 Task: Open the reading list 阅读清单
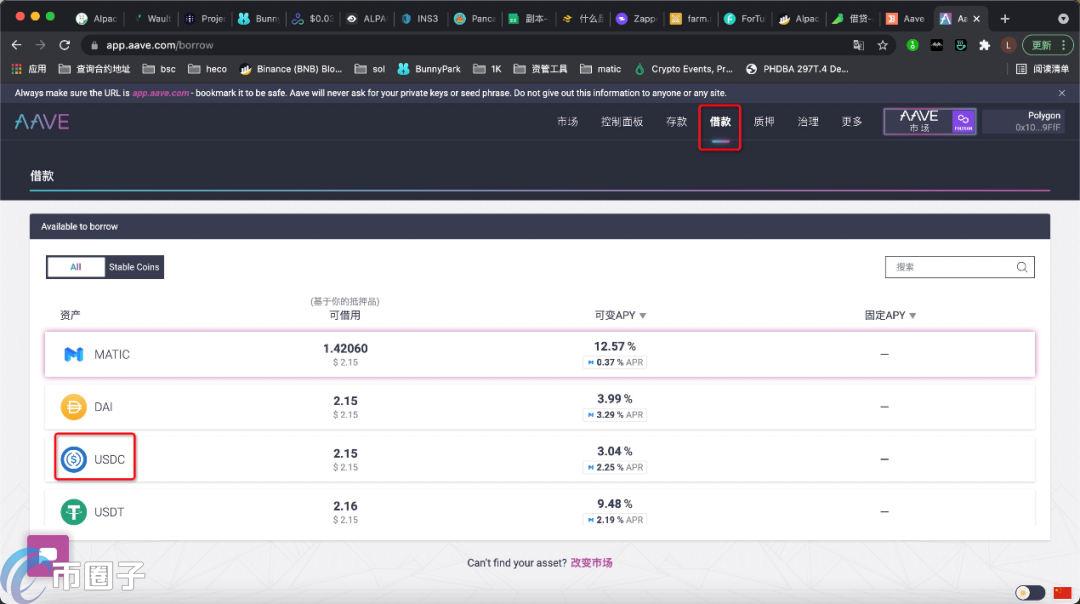pos(1043,69)
